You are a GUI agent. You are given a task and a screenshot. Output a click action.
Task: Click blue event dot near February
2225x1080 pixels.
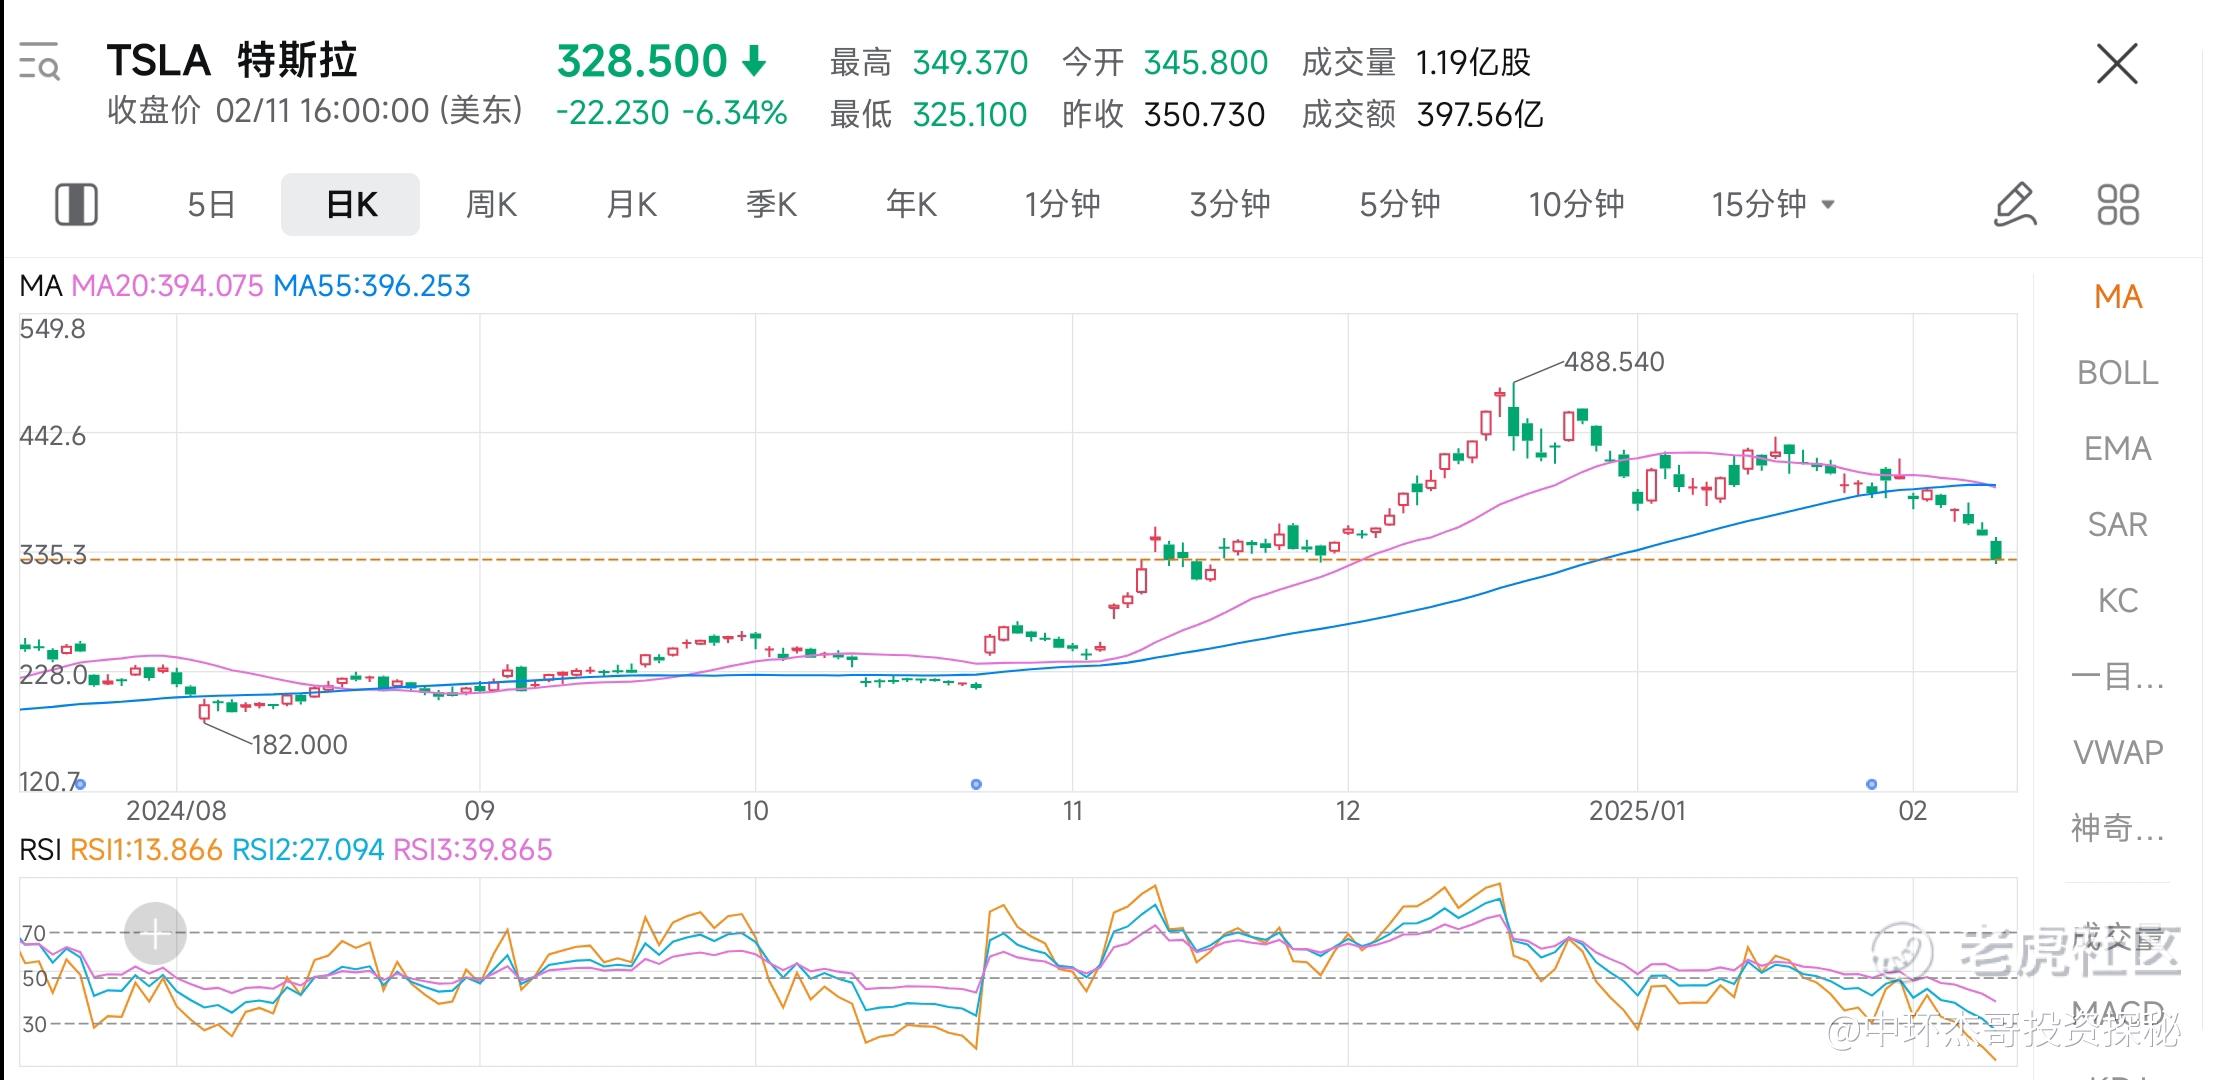tap(1872, 784)
